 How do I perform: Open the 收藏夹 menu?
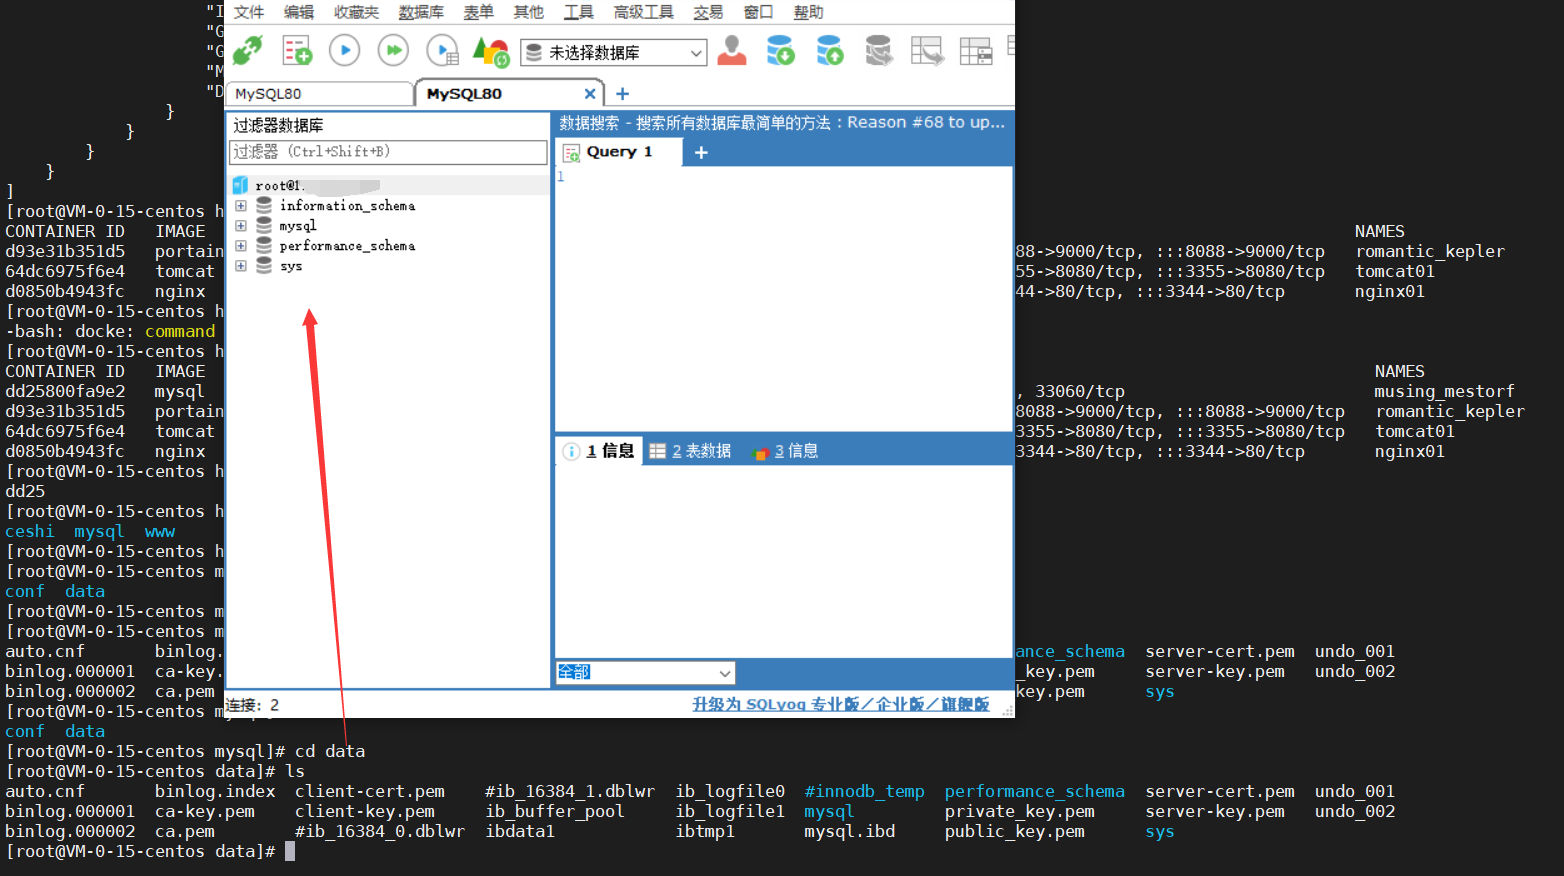[356, 12]
